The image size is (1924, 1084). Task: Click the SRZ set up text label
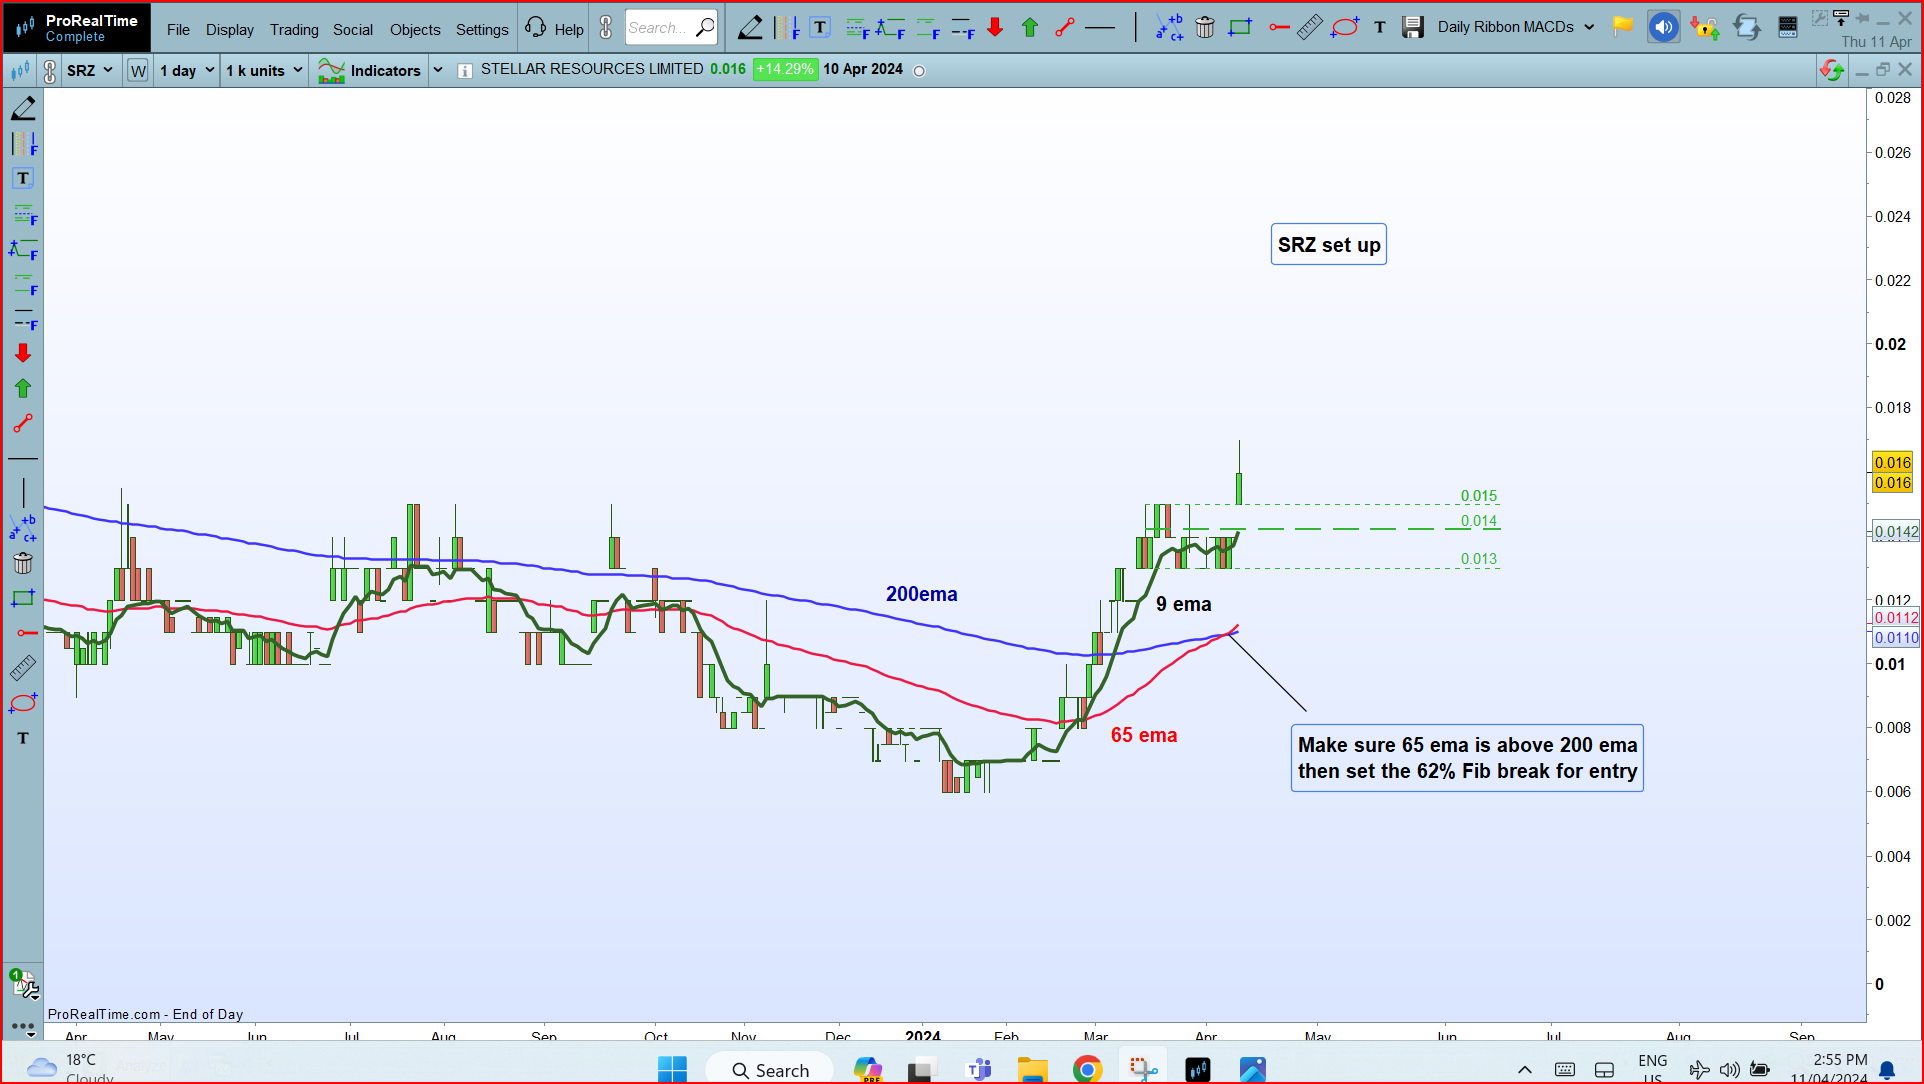pos(1329,245)
